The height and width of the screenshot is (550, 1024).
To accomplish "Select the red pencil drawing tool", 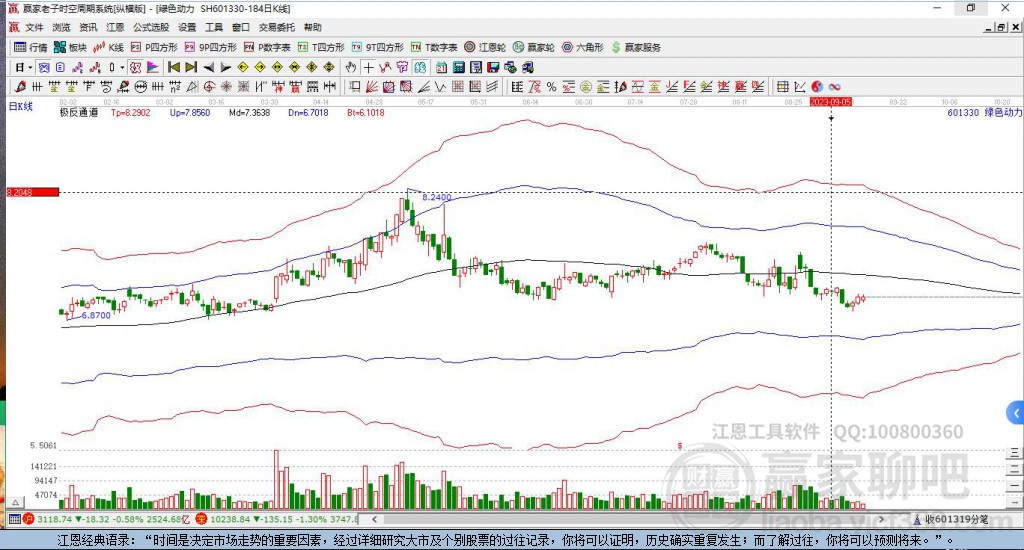I will tap(20, 86).
